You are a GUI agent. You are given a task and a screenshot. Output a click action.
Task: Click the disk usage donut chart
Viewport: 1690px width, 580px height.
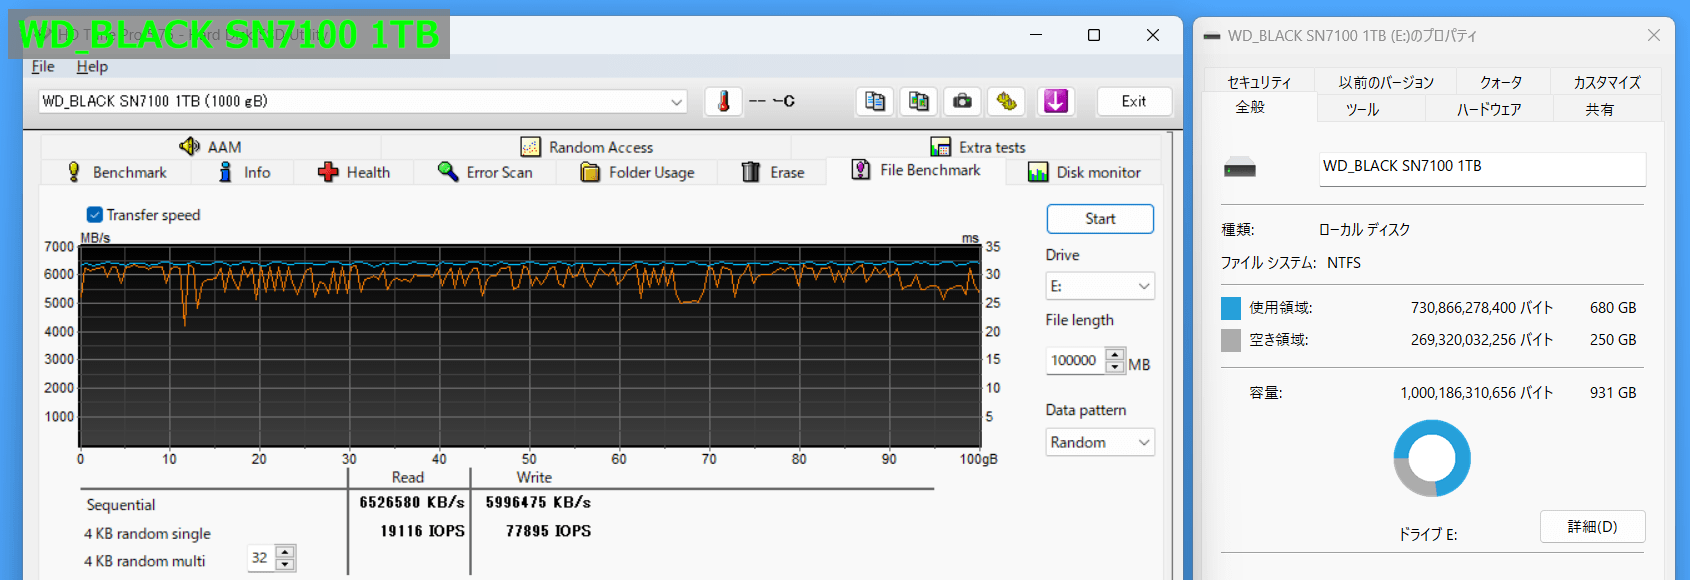(x=1432, y=458)
